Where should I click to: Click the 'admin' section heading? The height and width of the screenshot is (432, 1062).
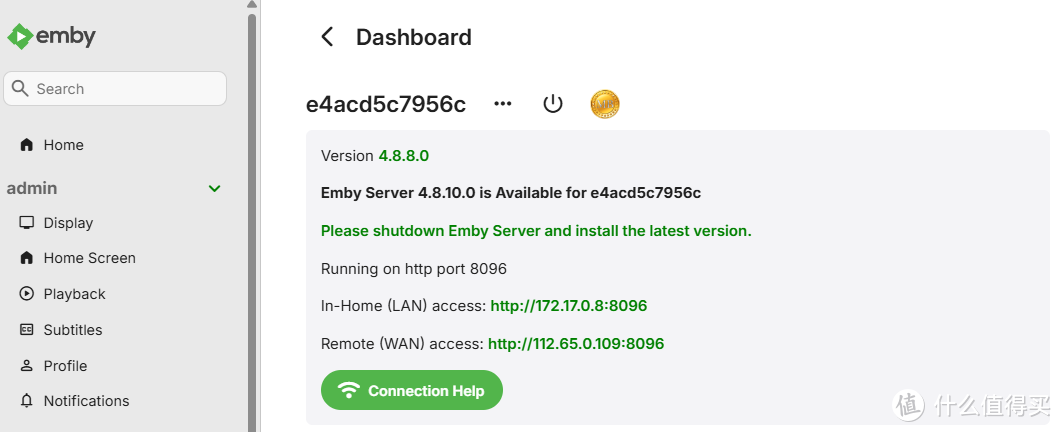tap(32, 188)
